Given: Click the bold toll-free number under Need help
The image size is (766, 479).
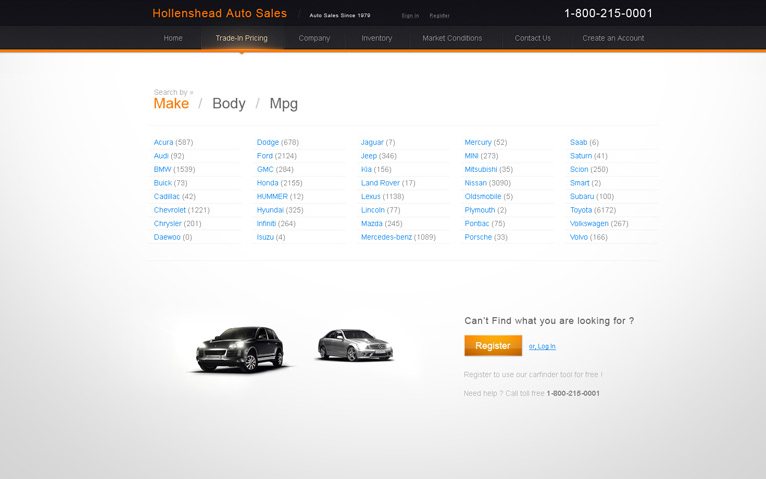Looking at the screenshot, I should pos(573,394).
